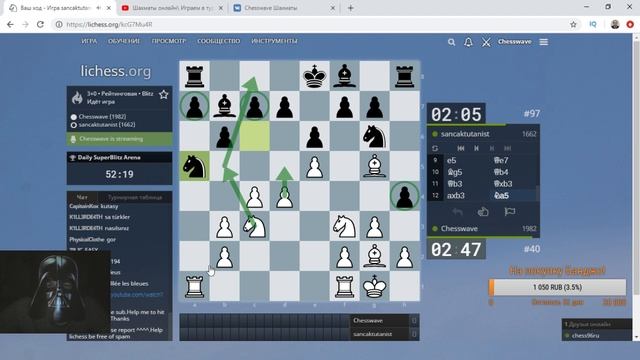This screenshot has width=640, height=360.
Task: Select the white pawn on e5
Action: point(314,167)
